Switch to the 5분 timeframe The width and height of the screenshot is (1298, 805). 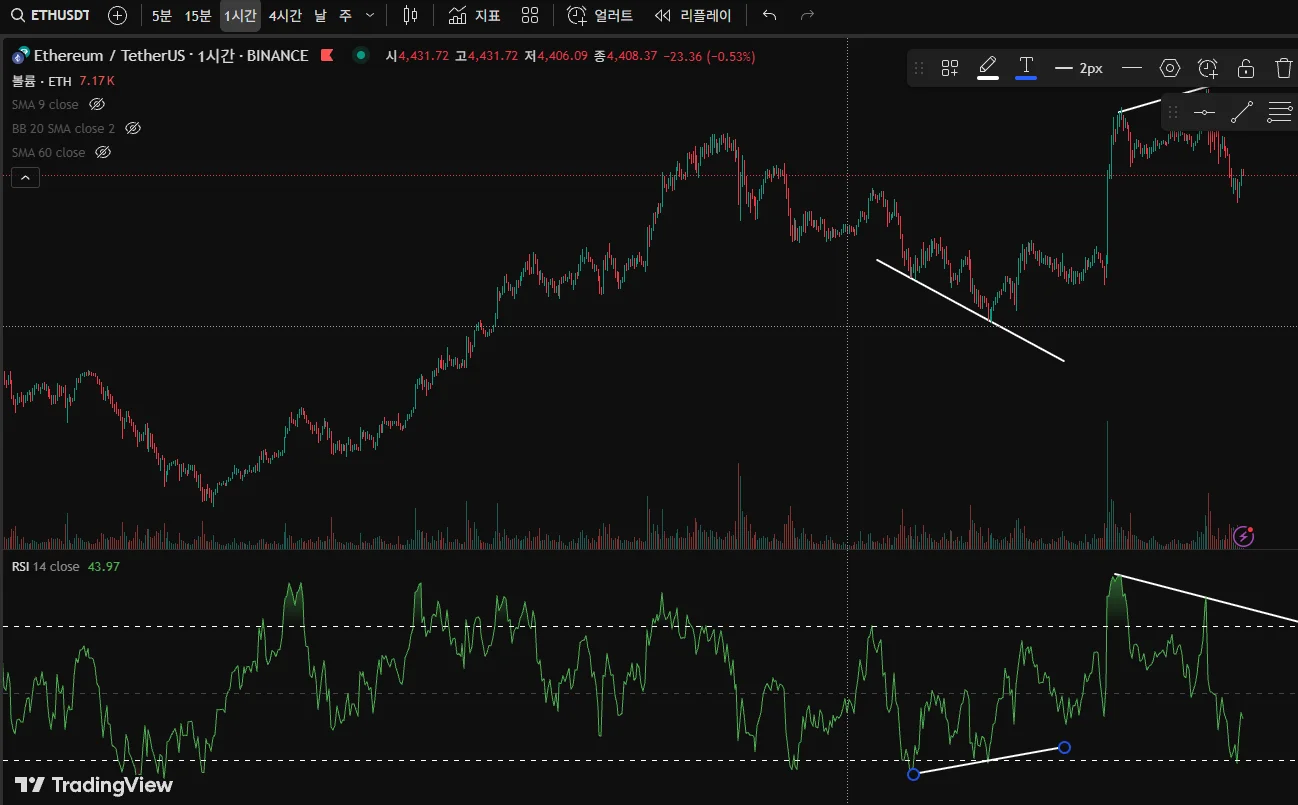pos(161,16)
